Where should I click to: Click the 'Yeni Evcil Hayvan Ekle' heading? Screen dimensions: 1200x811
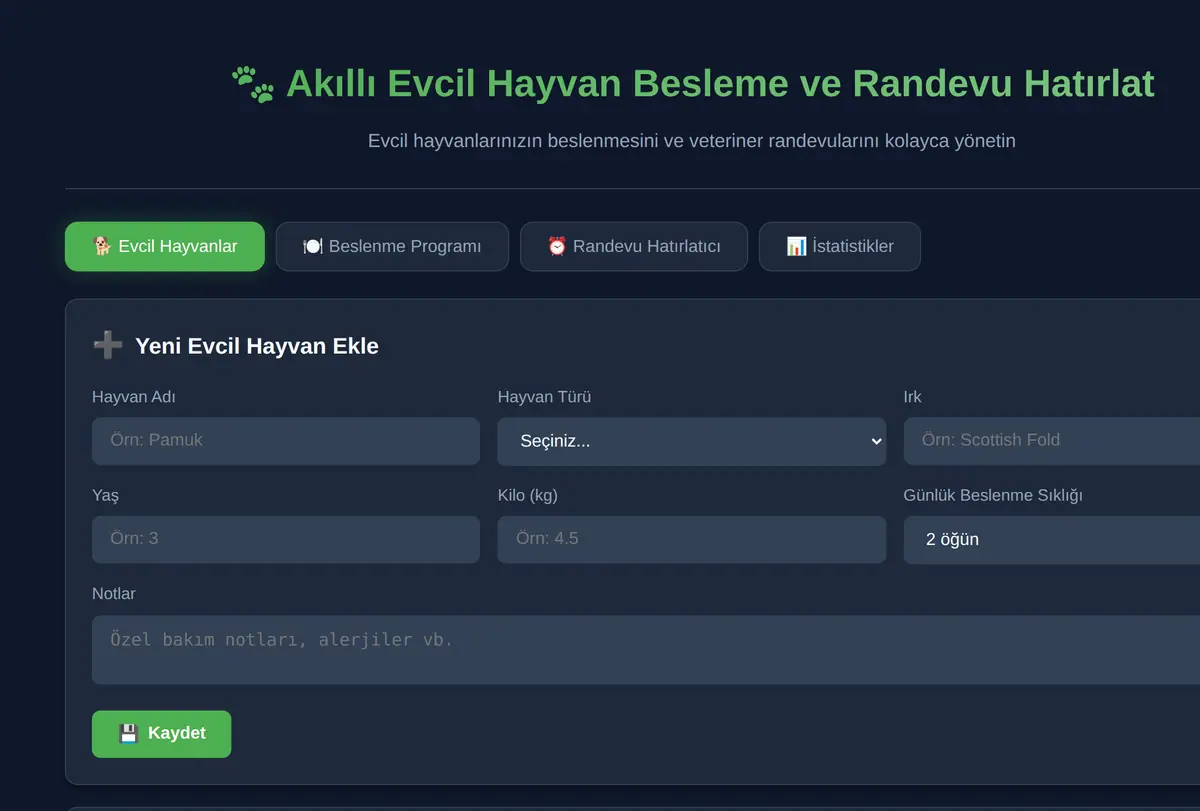[257, 346]
